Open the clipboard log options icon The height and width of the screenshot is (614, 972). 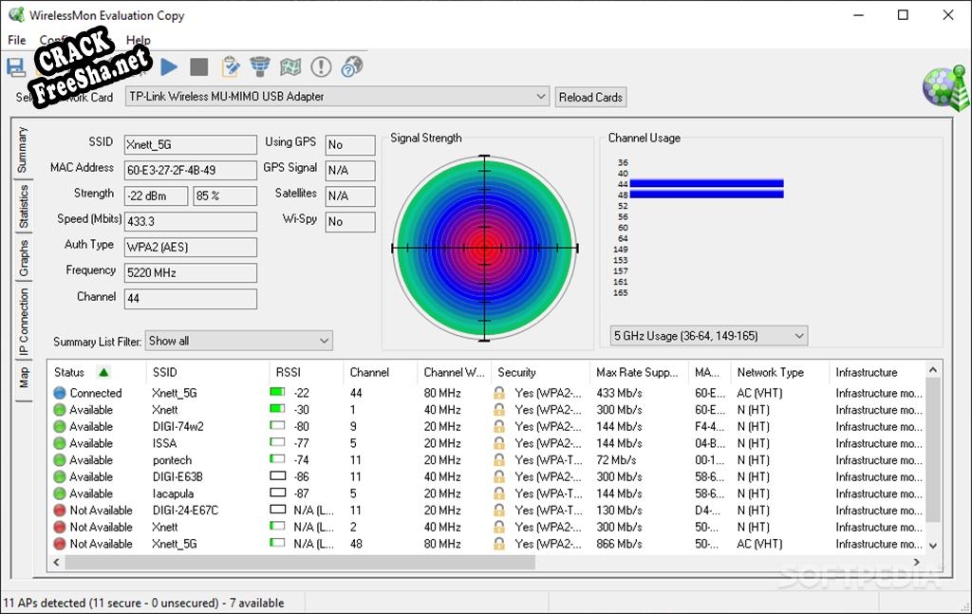[x=230, y=67]
